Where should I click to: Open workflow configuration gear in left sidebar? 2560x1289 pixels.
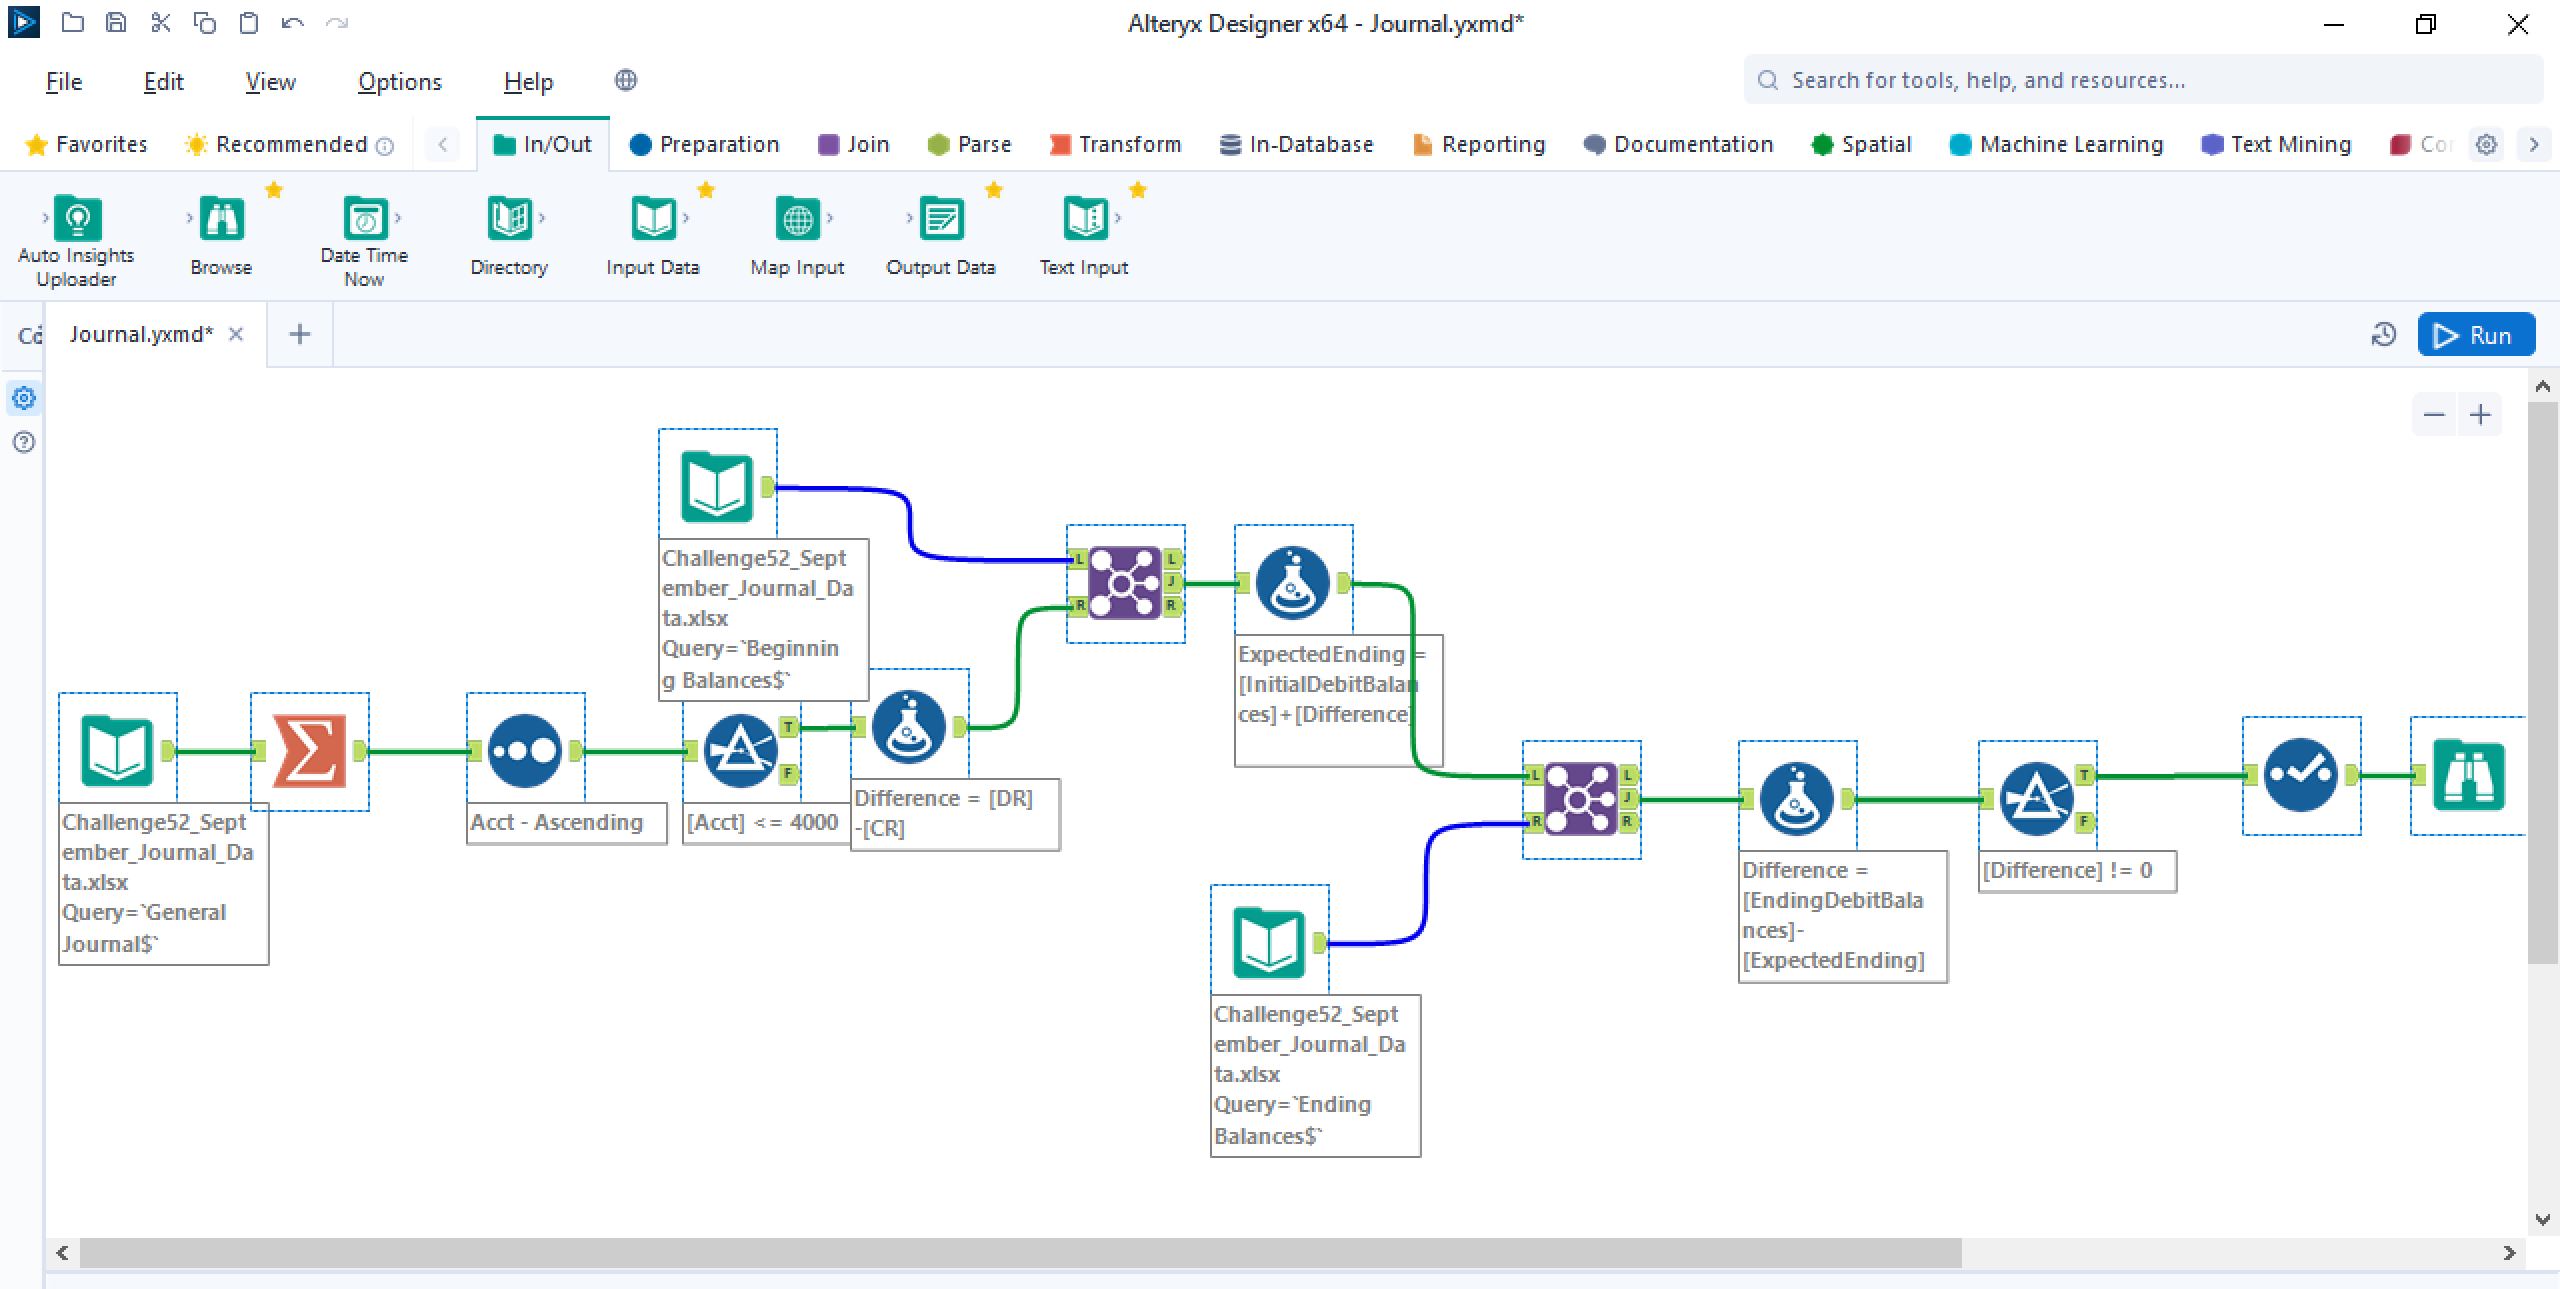24,399
